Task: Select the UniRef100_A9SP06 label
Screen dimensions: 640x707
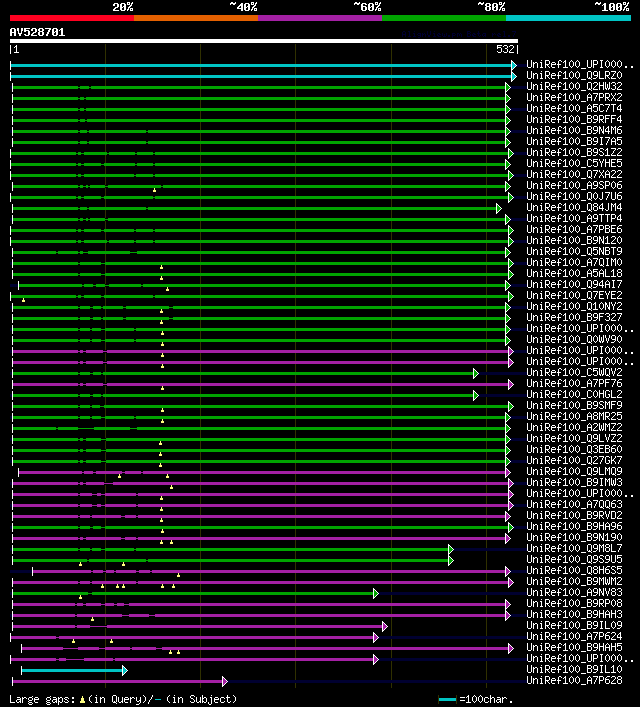Action: tap(574, 185)
